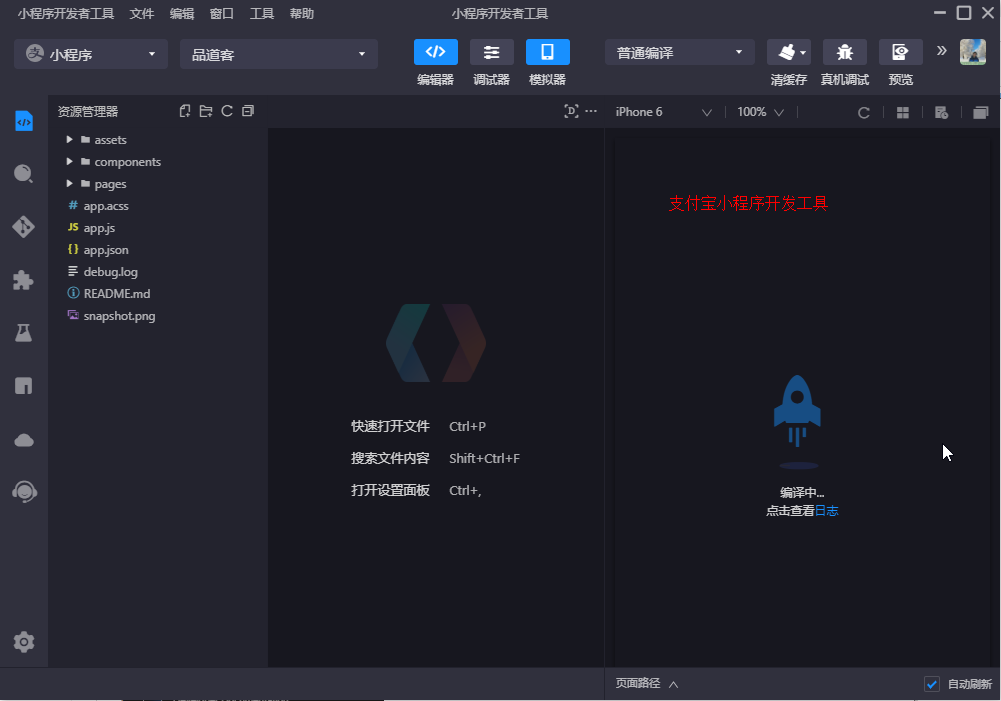Click the bracketed D icon above editor

tap(571, 111)
